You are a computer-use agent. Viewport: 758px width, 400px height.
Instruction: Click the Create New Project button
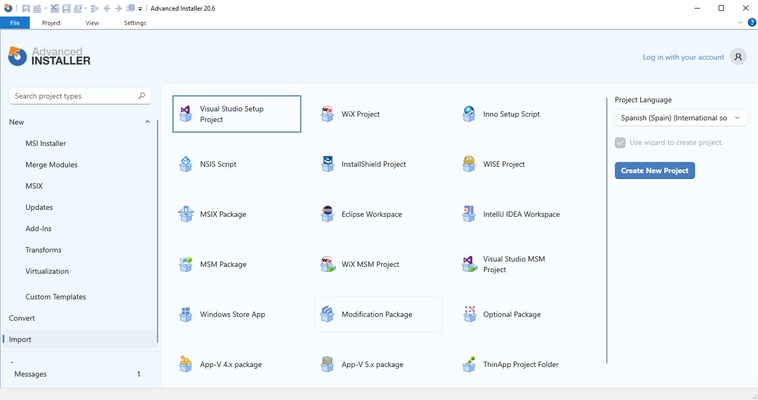[655, 170]
